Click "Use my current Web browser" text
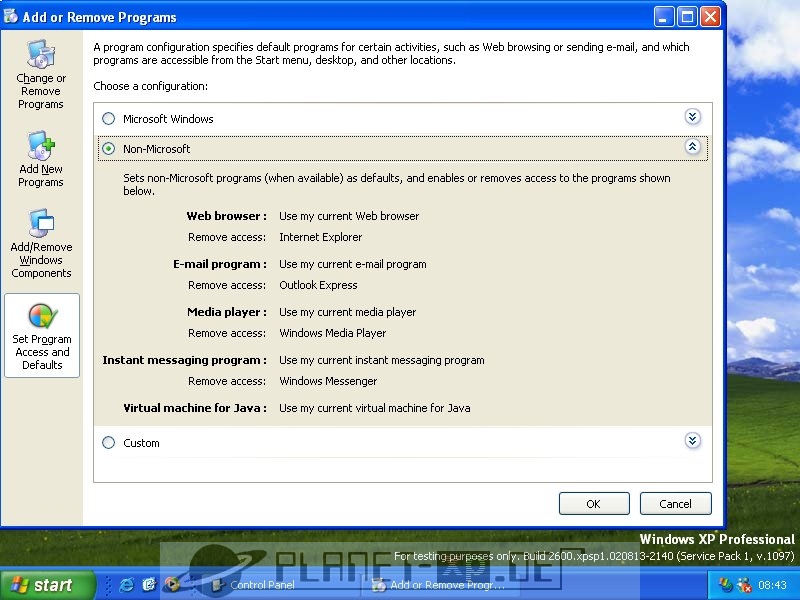Viewport: 800px width, 600px height. (x=349, y=216)
